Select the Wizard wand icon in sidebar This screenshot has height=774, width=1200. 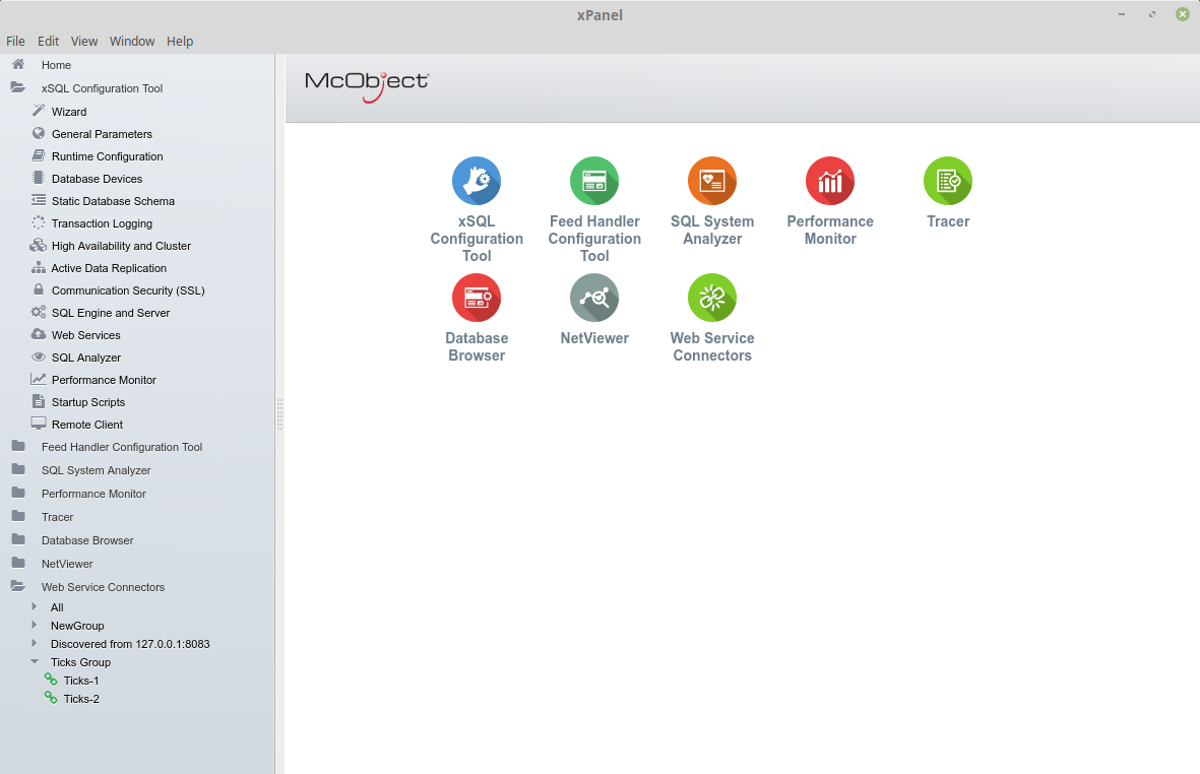(39, 111)
